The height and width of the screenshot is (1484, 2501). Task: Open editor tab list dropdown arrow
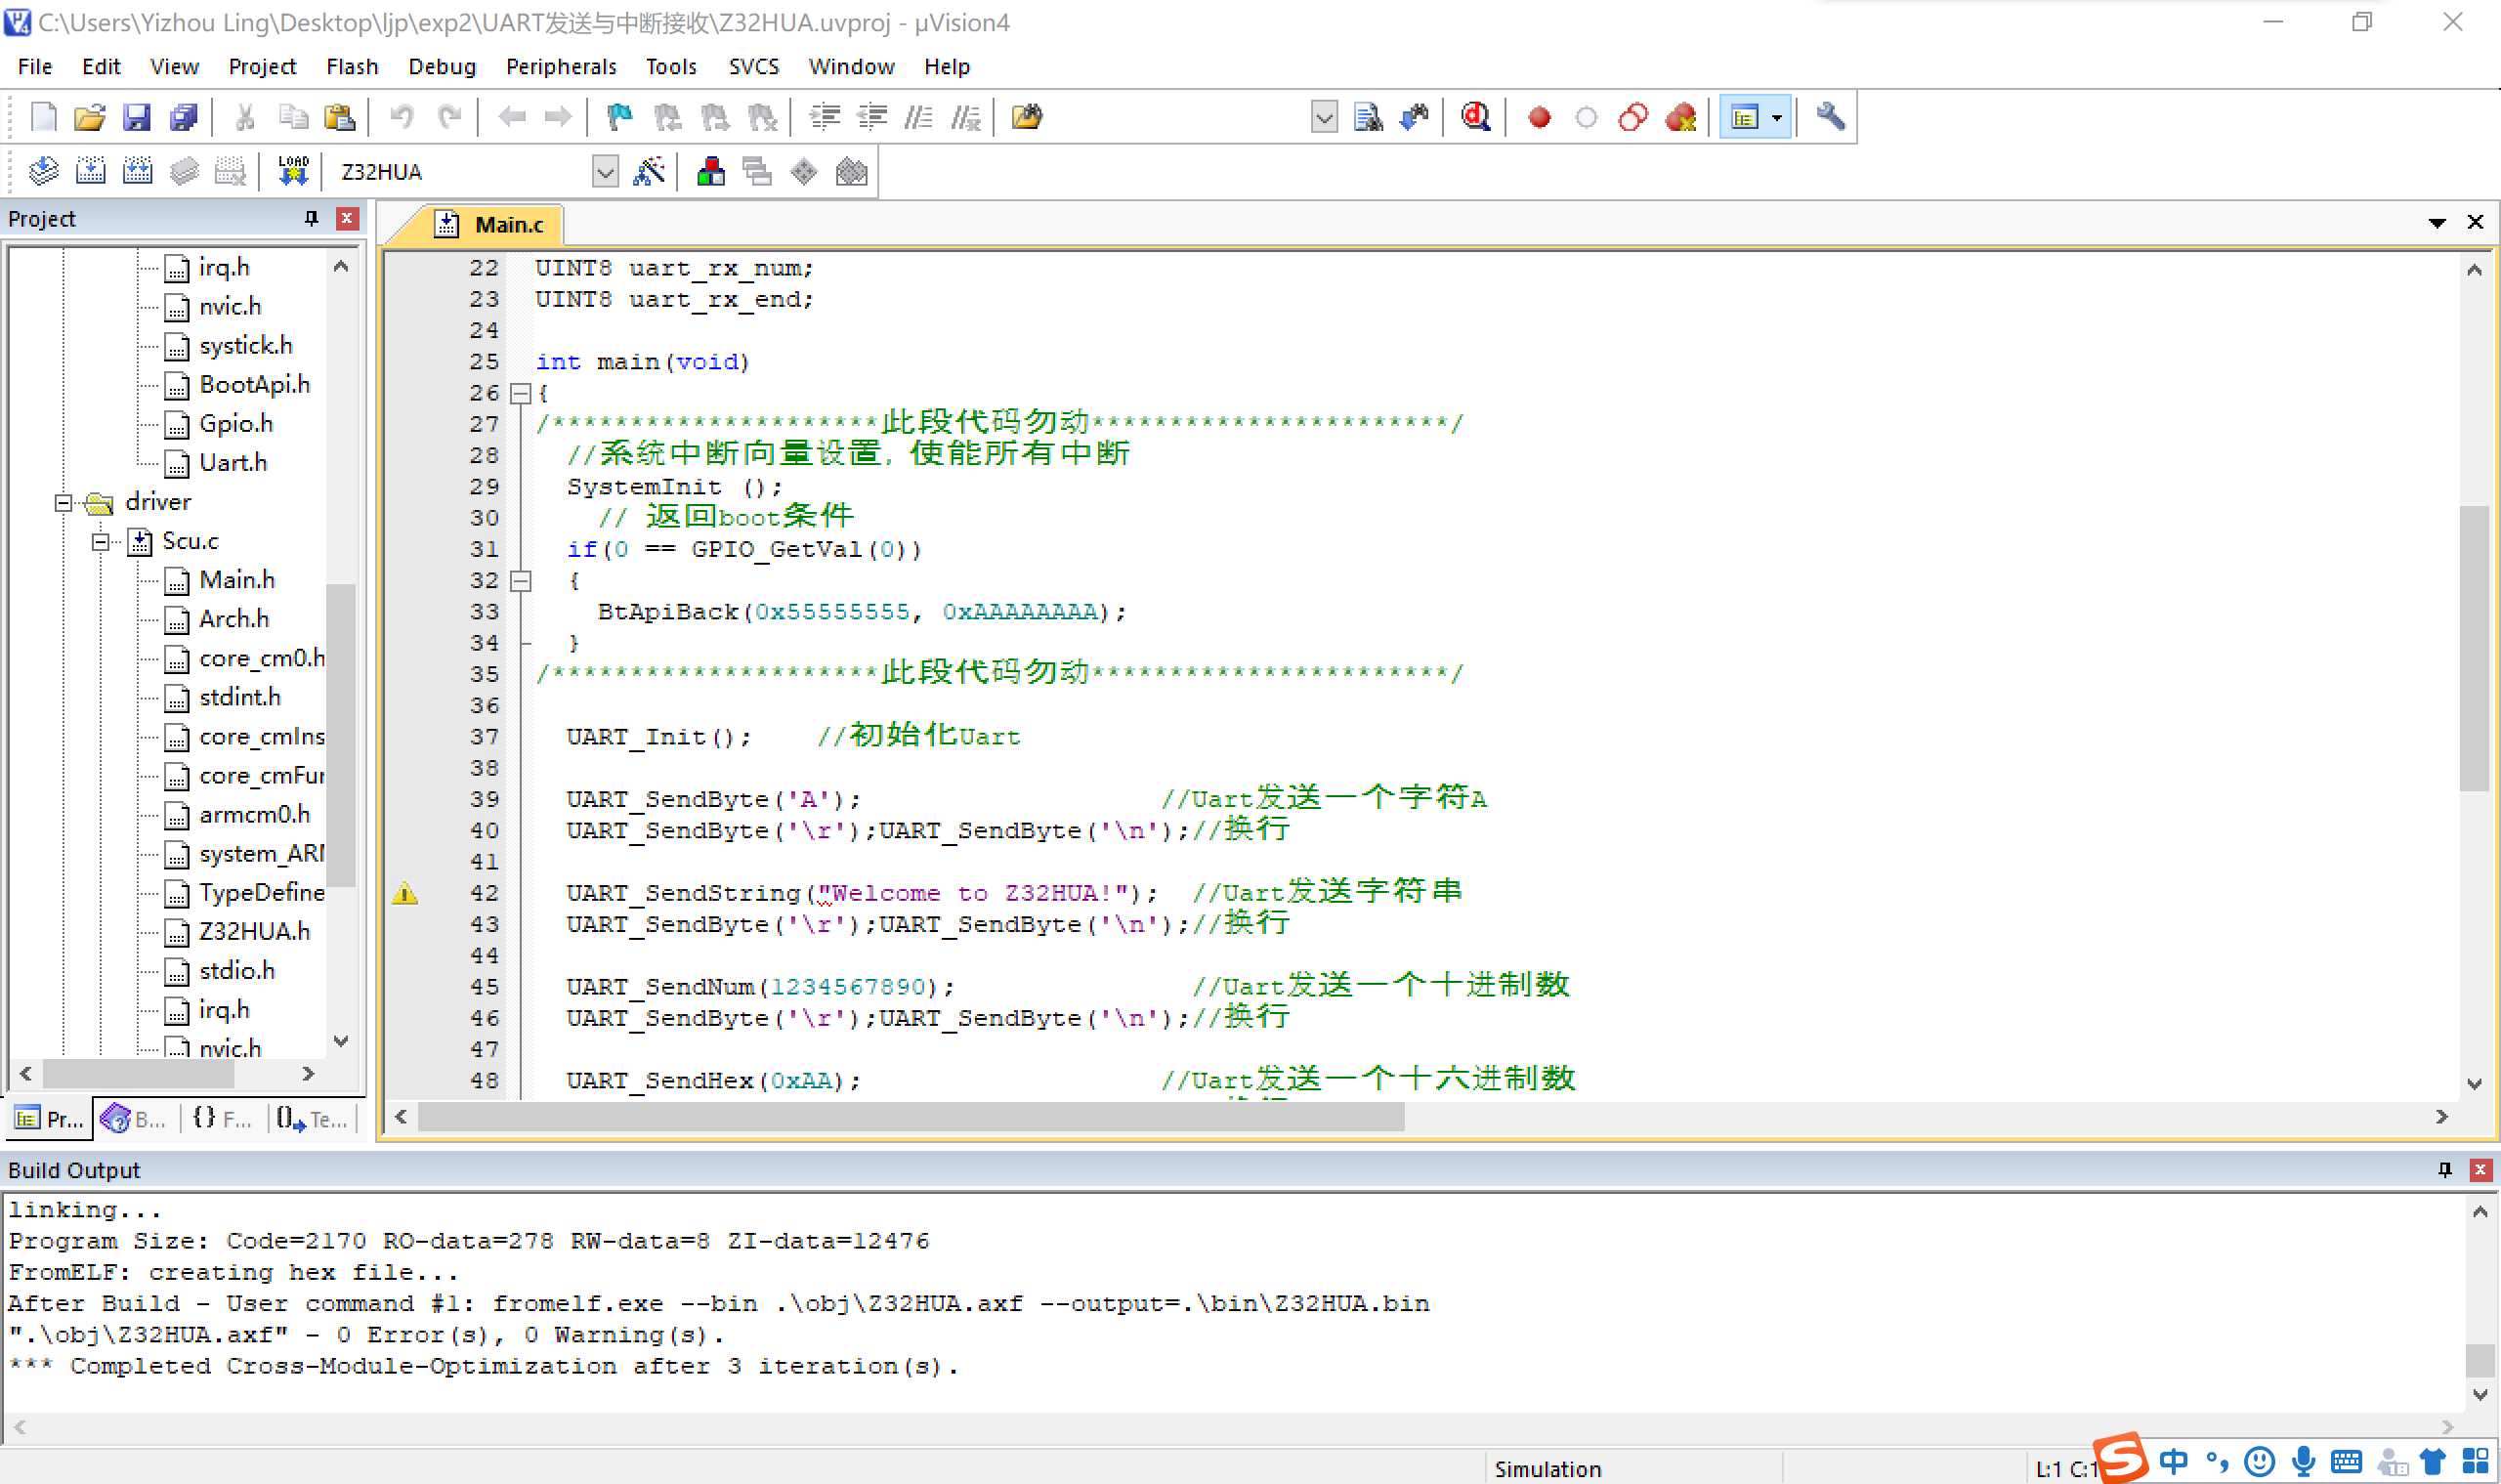(2437, 223)
